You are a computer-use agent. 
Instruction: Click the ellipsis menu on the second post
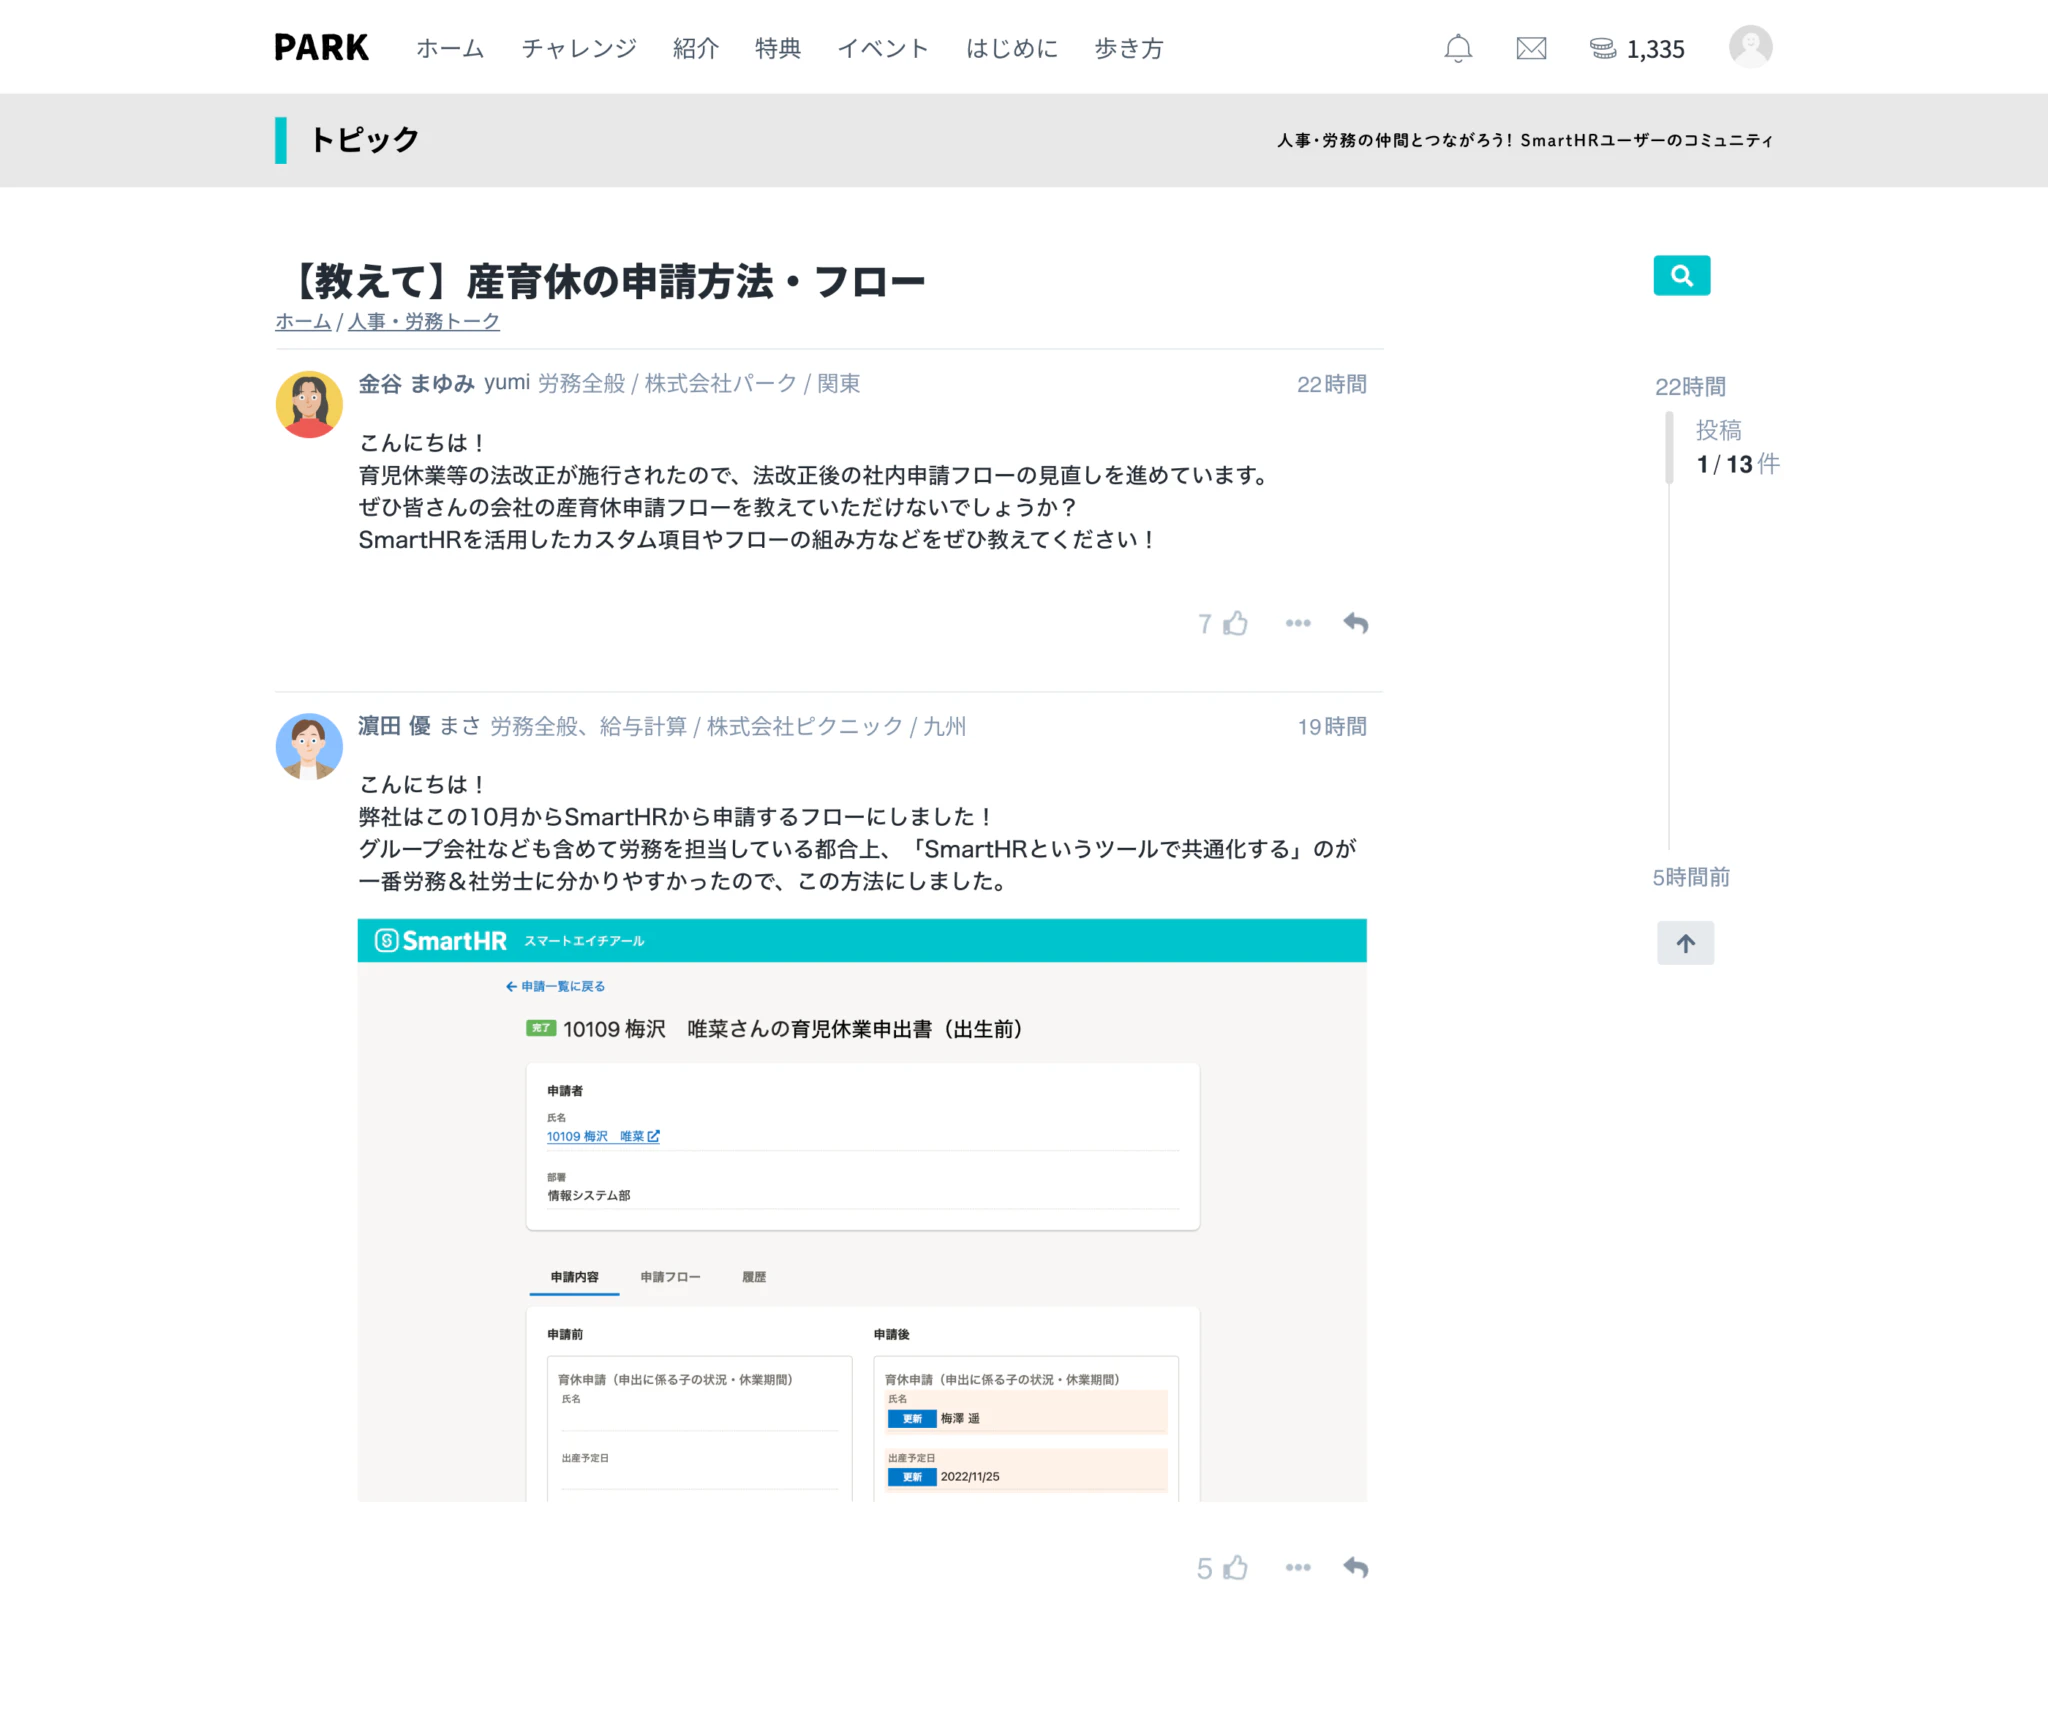point(1298,1566)
